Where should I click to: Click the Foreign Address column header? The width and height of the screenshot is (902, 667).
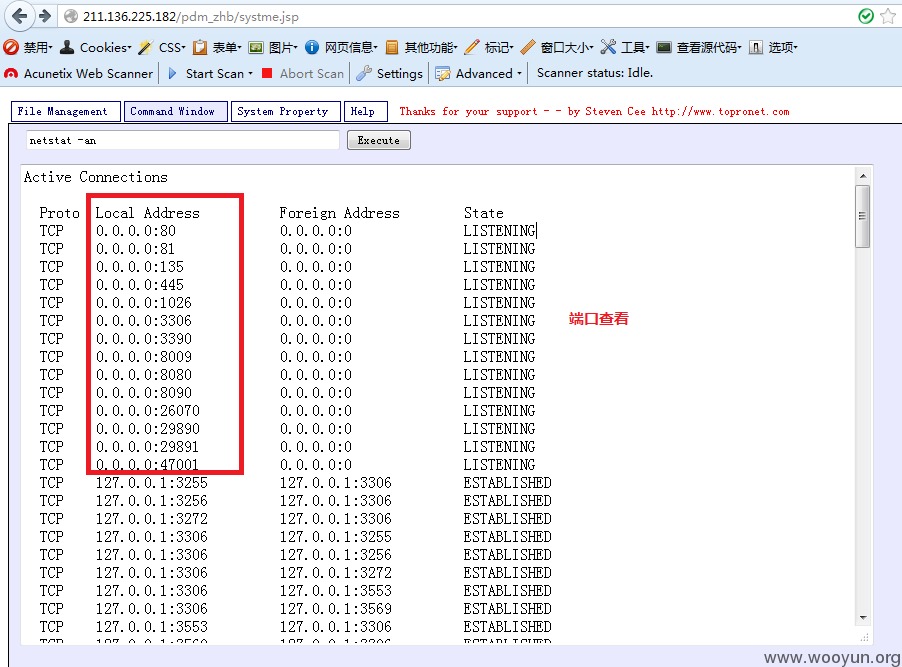pyautogui.click(x=339, y=213)
